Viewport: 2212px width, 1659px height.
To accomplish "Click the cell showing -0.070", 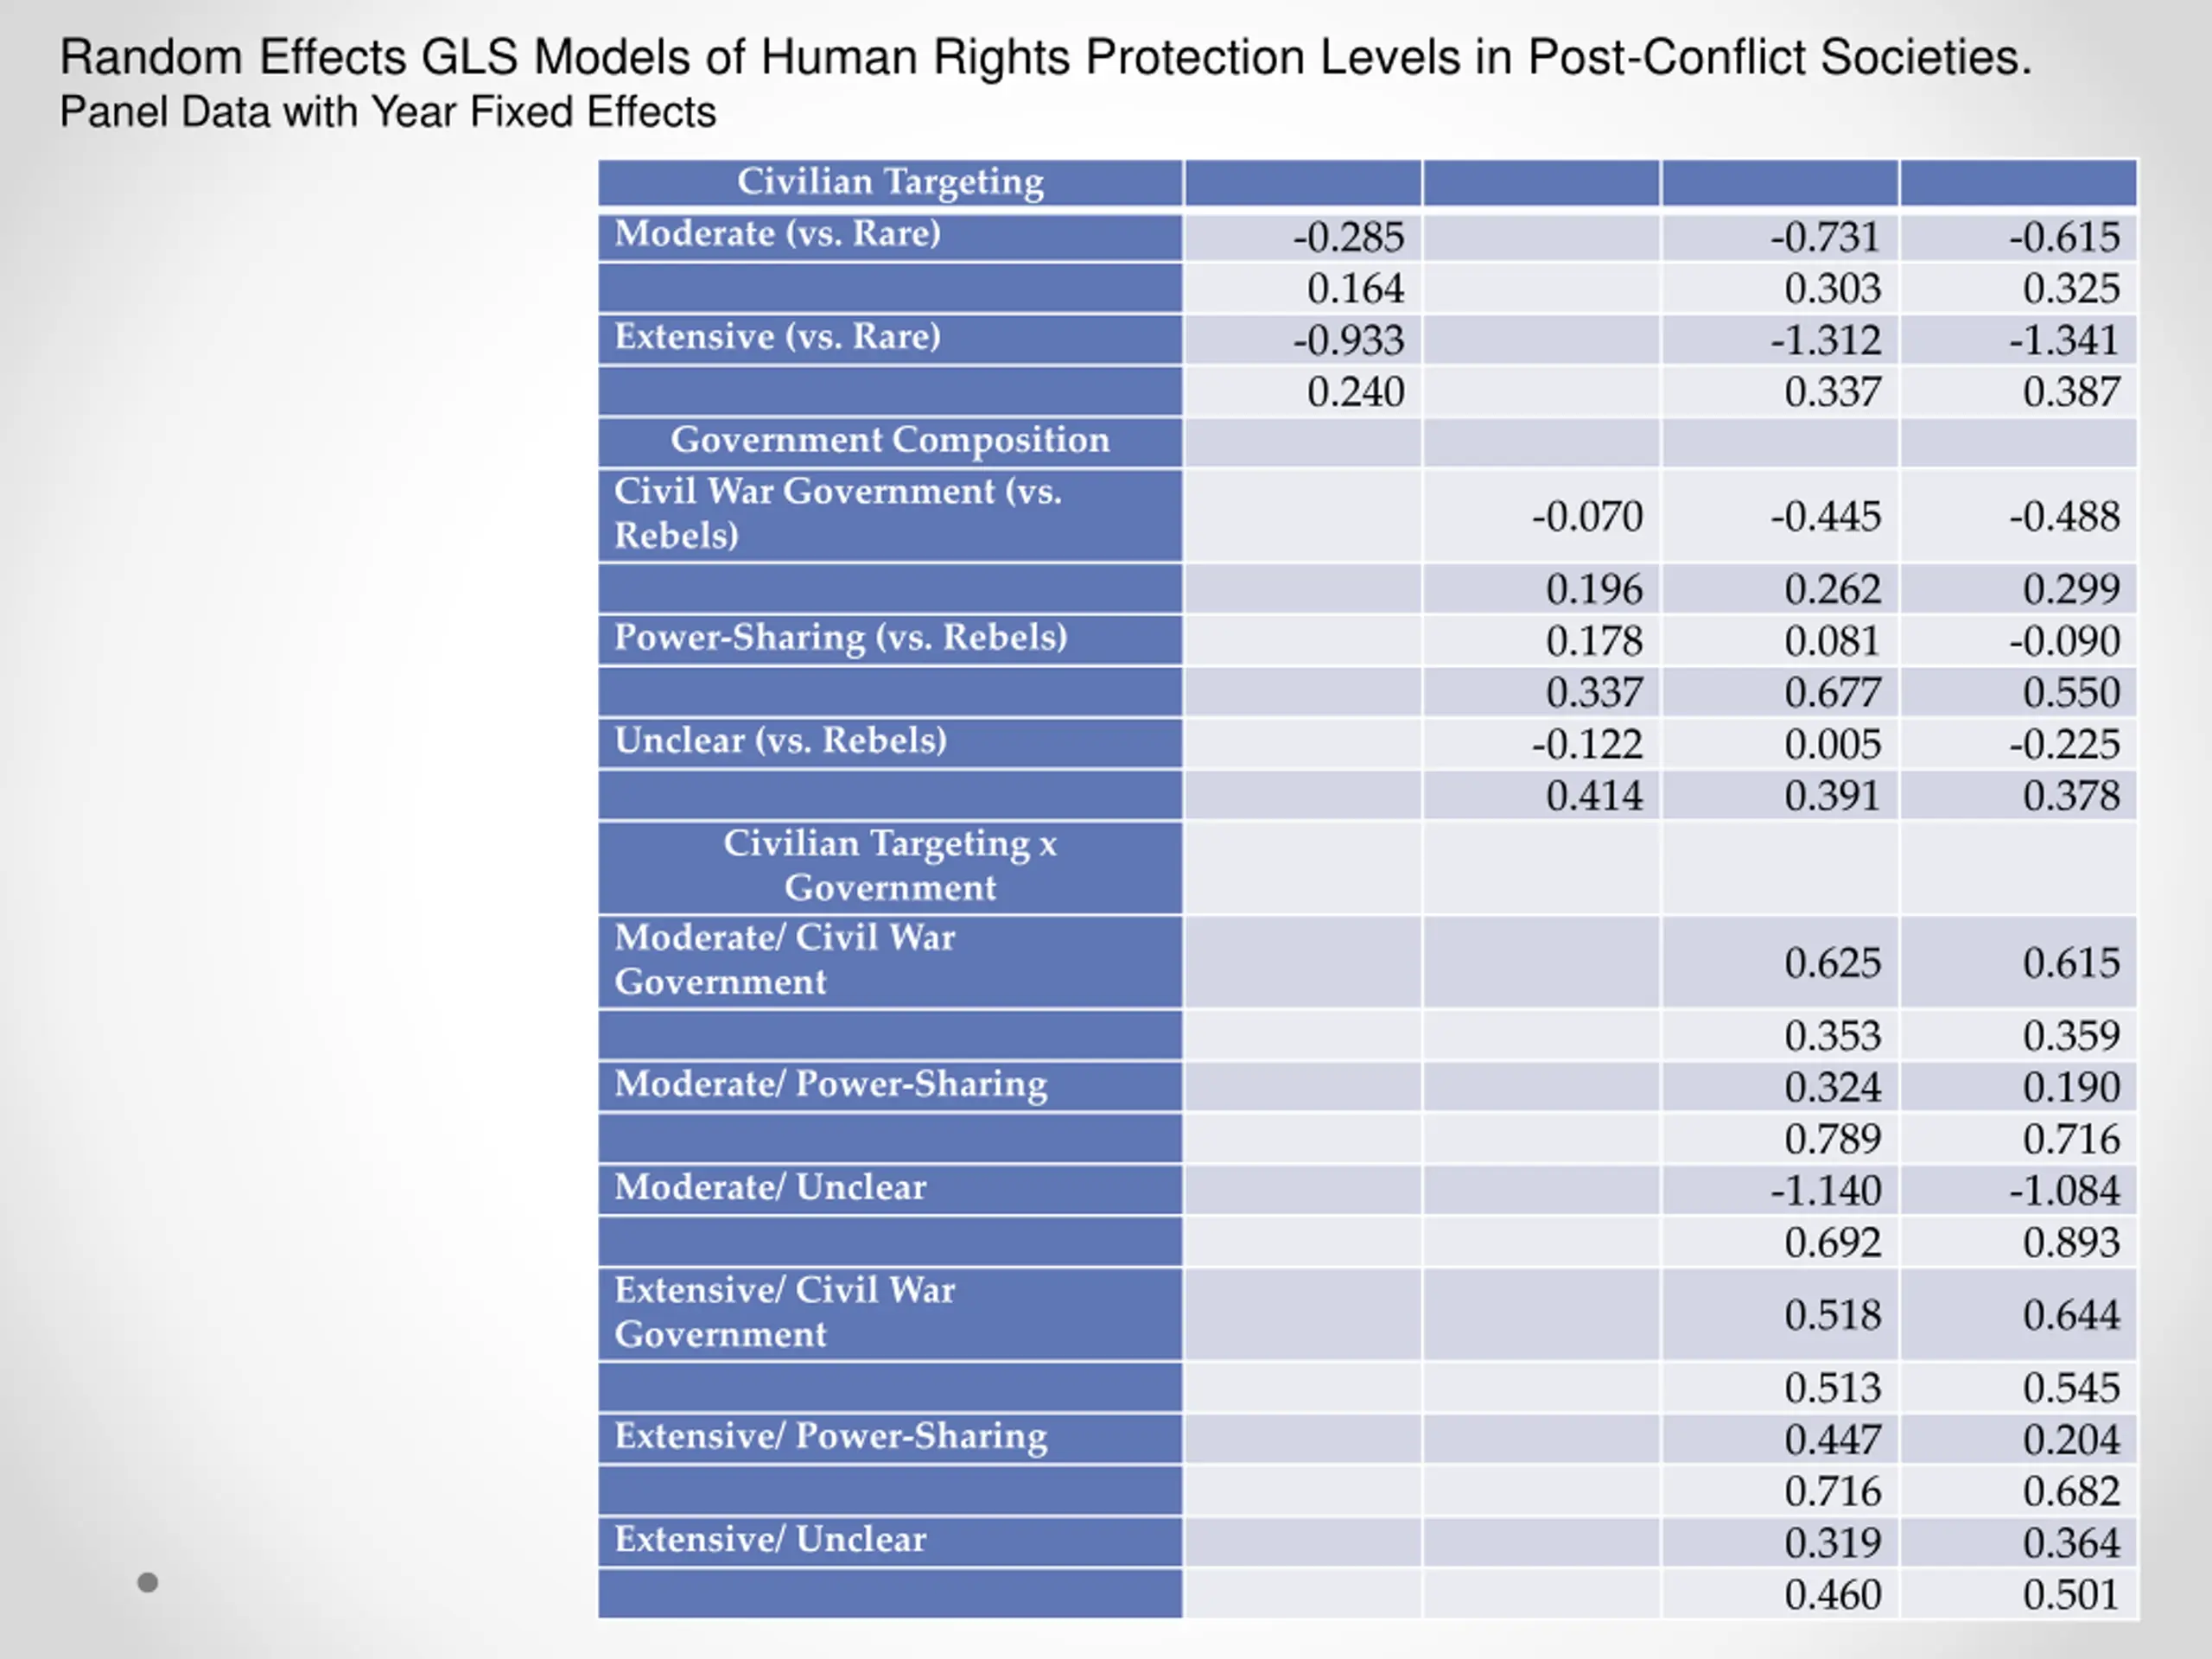I will point(1587,517).
